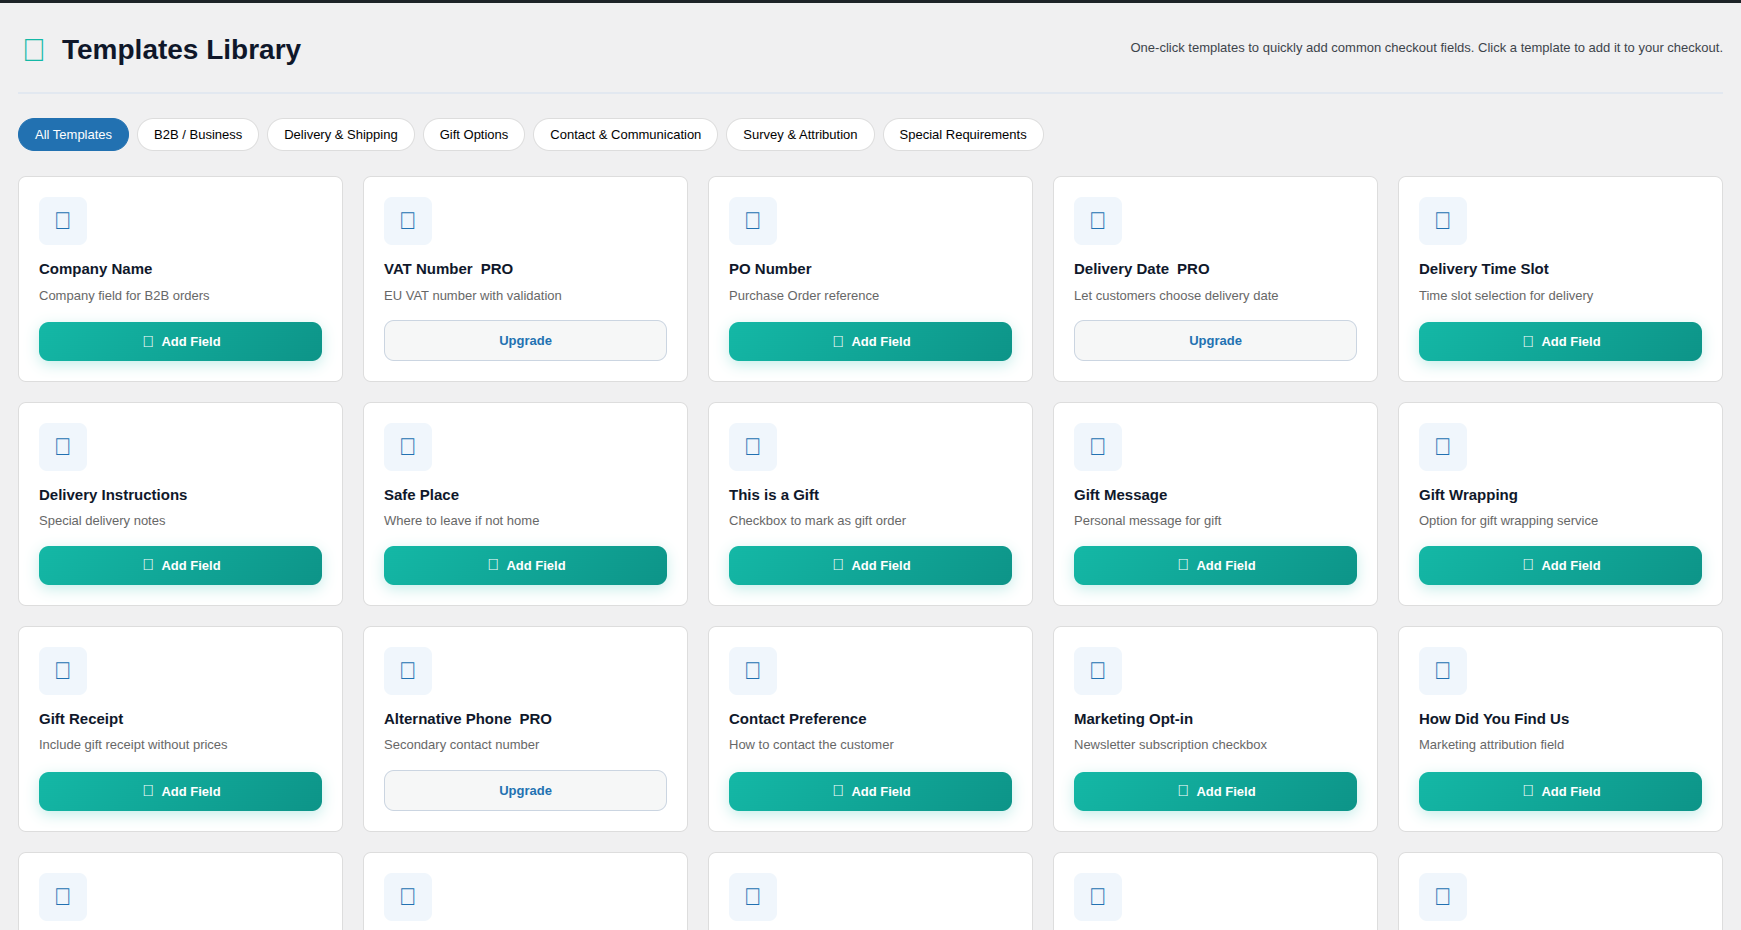Add the Contact Preference field

(x=870, y=792)
